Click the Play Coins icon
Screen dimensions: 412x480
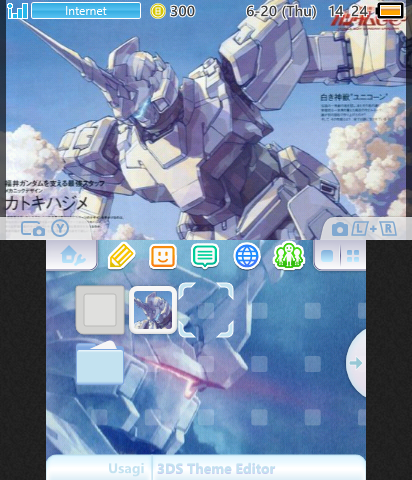tap(158, 11)
